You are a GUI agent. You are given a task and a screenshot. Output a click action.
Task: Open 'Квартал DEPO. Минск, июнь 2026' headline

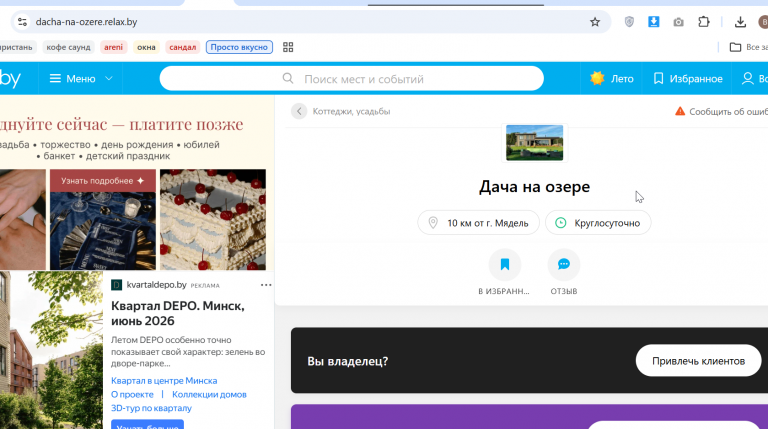tap(178, 313)
